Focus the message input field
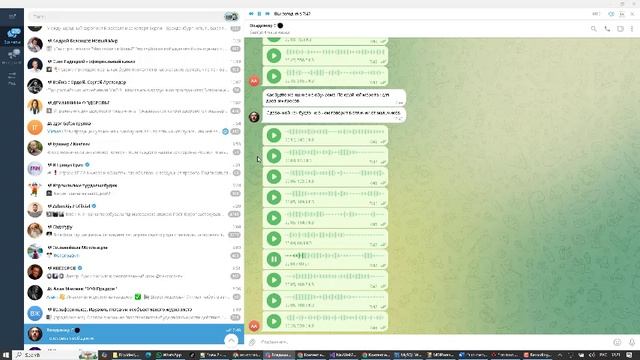This screenshot has height=360, width=640. coord(435,342)
